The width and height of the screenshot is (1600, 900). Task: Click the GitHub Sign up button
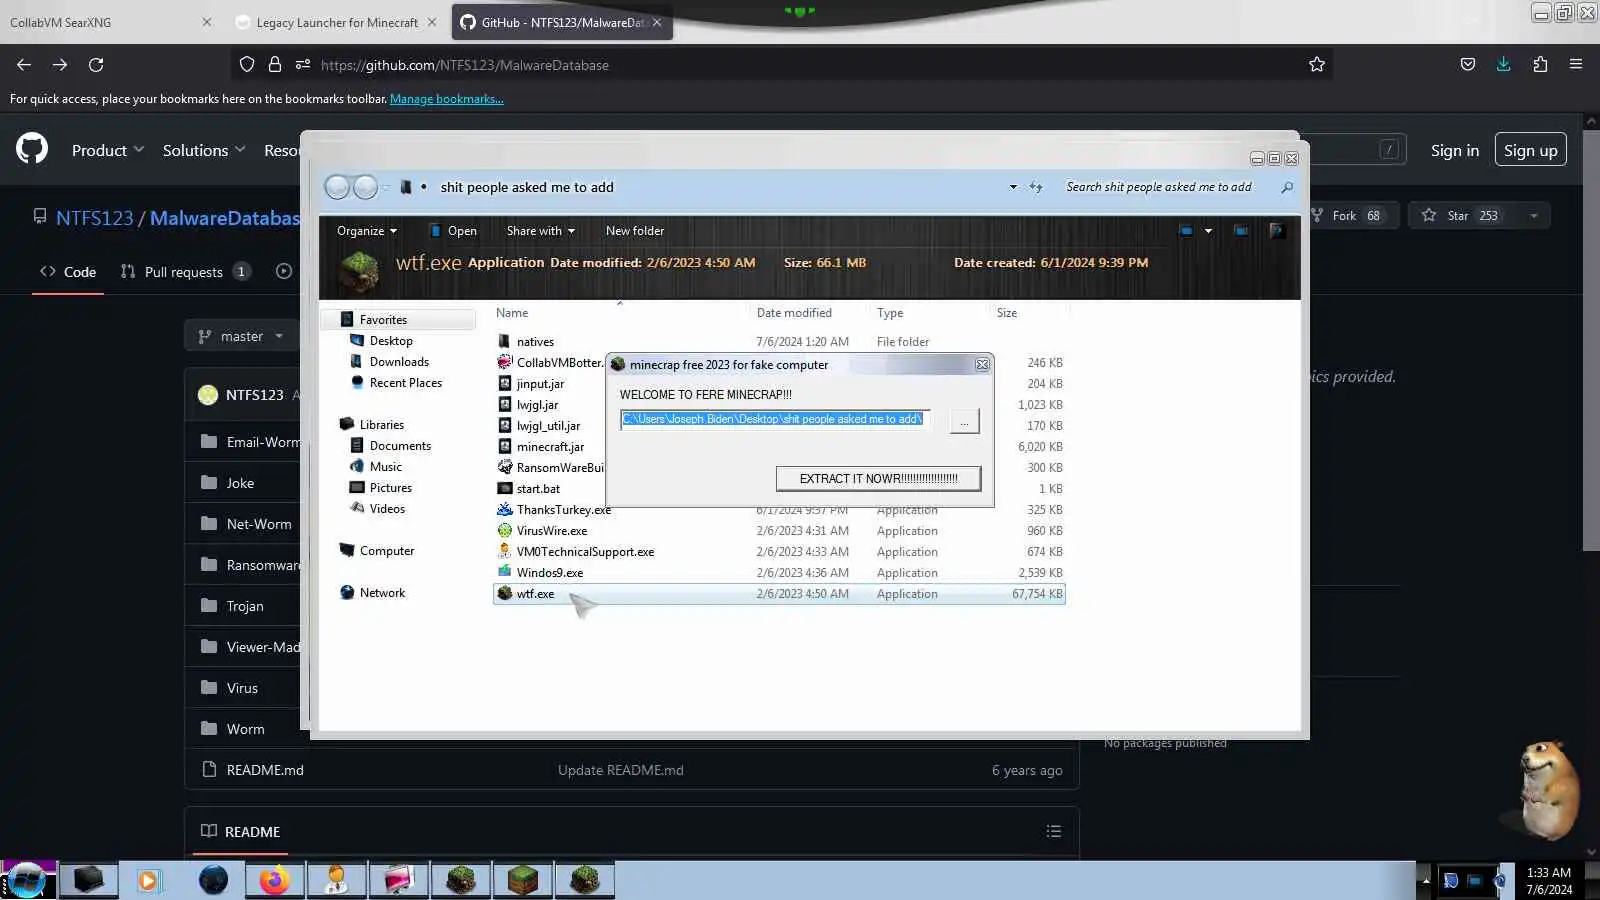pyautogui.click(x=1530, y=150)
